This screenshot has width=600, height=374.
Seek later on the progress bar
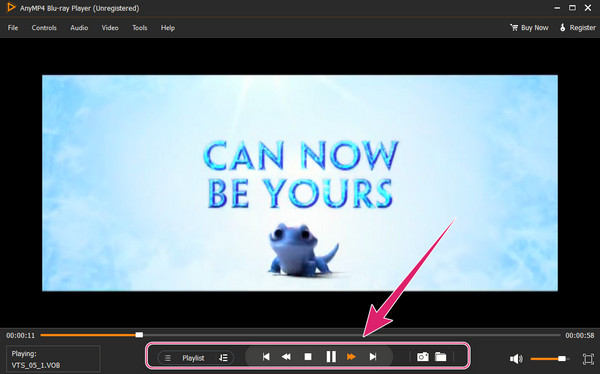click(351, 335)
